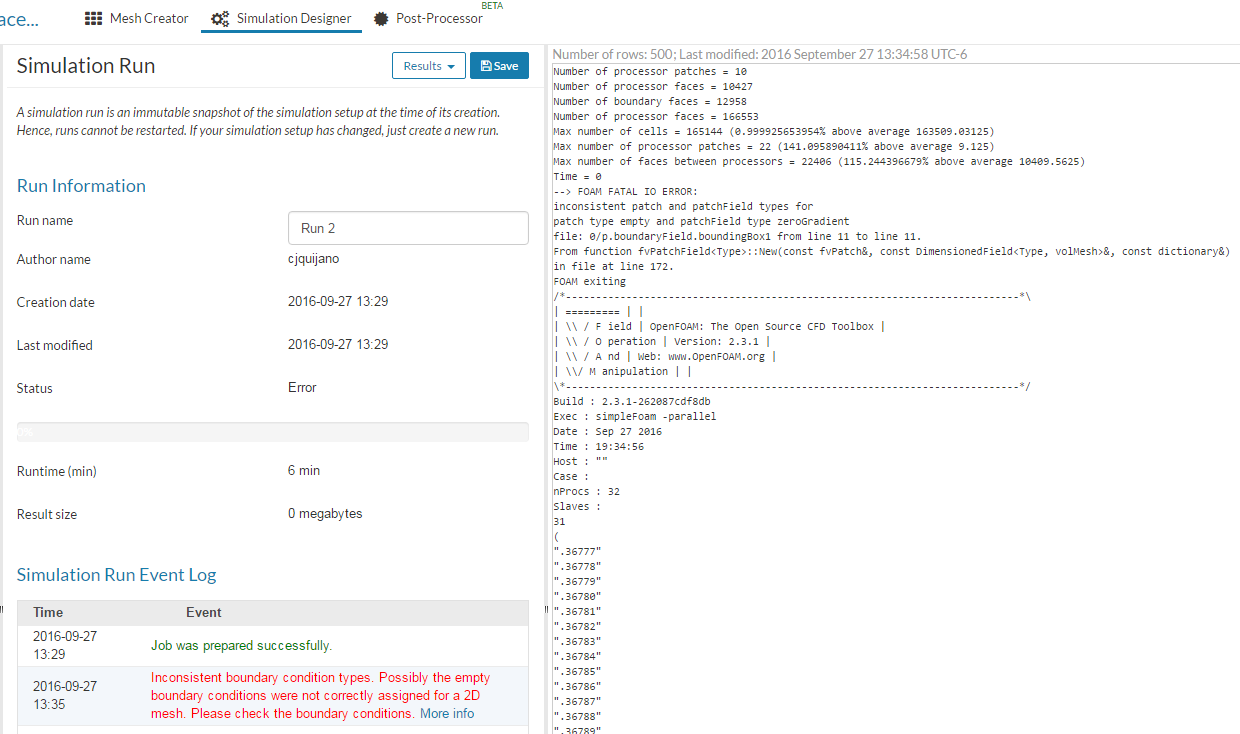Click the run progress bar
Screen dimensions: 1240x734
[273, 432]
